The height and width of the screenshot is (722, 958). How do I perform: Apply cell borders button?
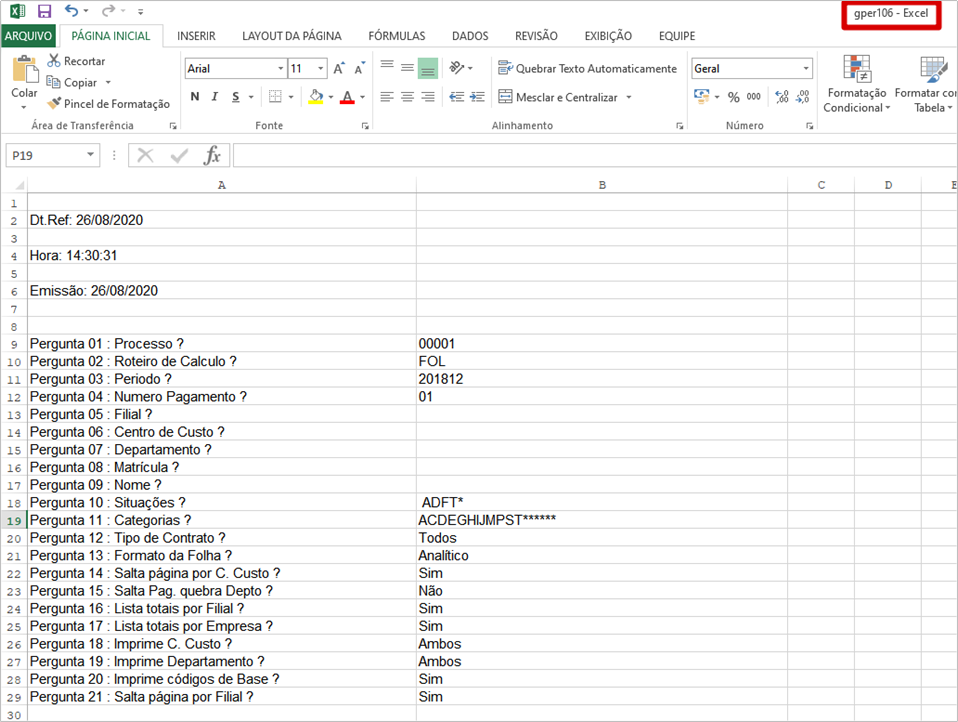click(x=276, y=97)
